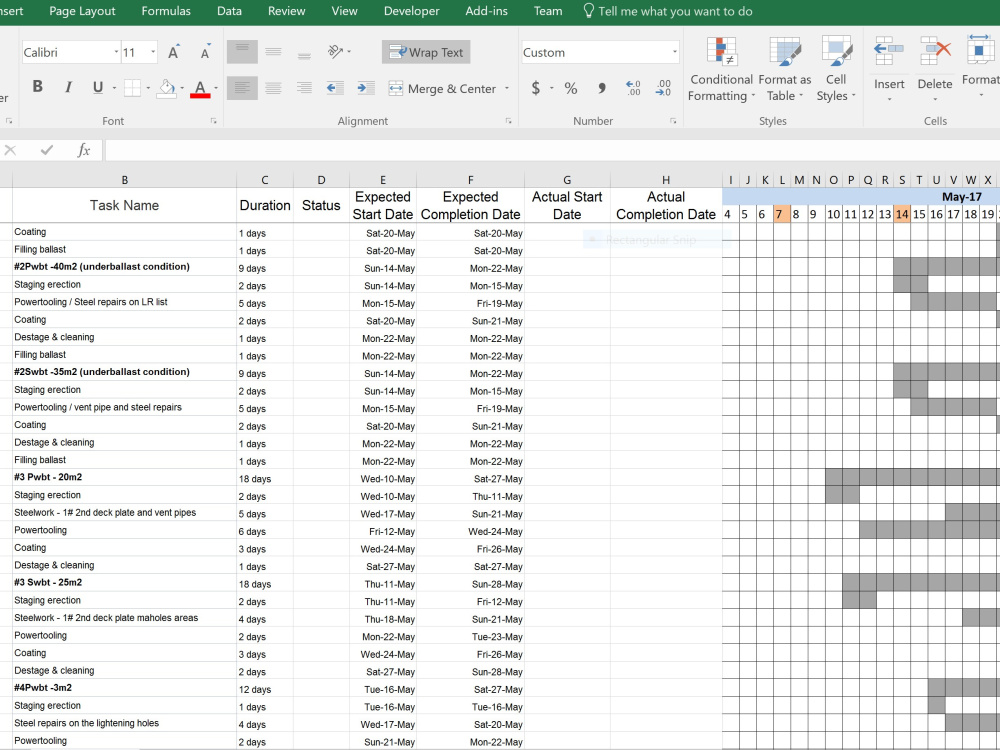
Task: Click Increase Decimal
Action: [632, 88]
